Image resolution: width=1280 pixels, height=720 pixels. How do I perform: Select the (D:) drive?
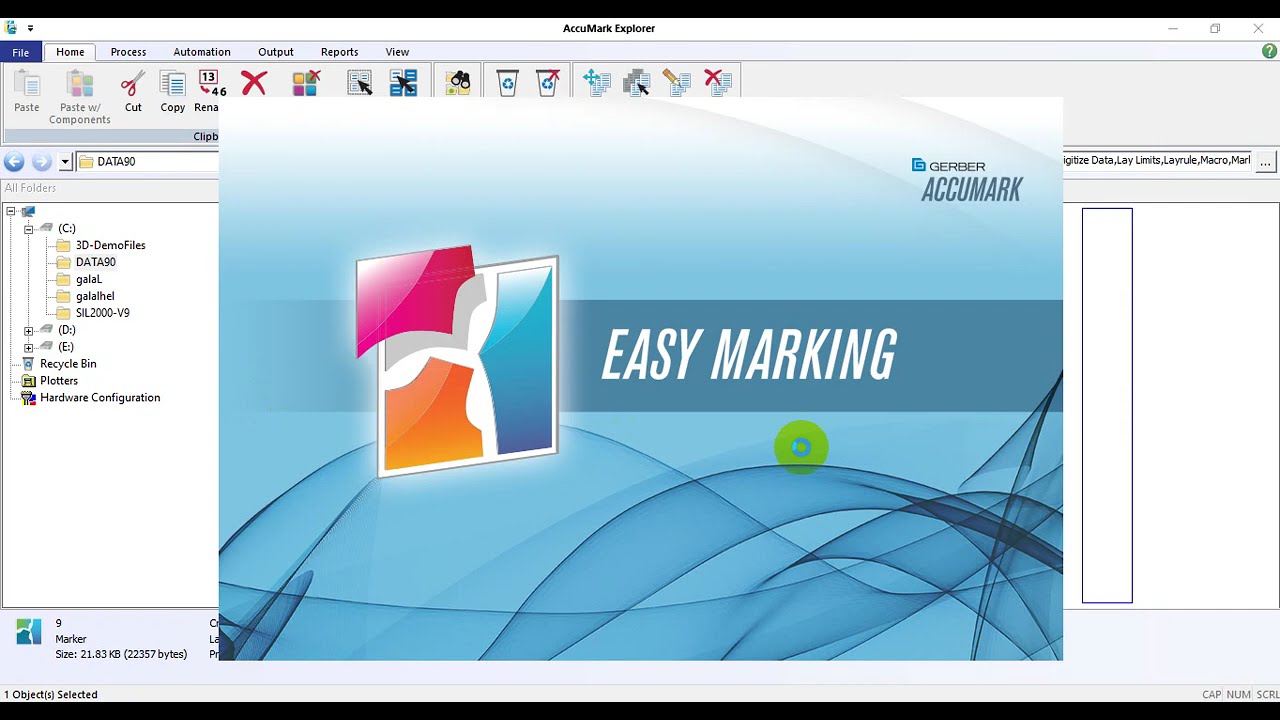pyautogui.click(x=67, y=330)
